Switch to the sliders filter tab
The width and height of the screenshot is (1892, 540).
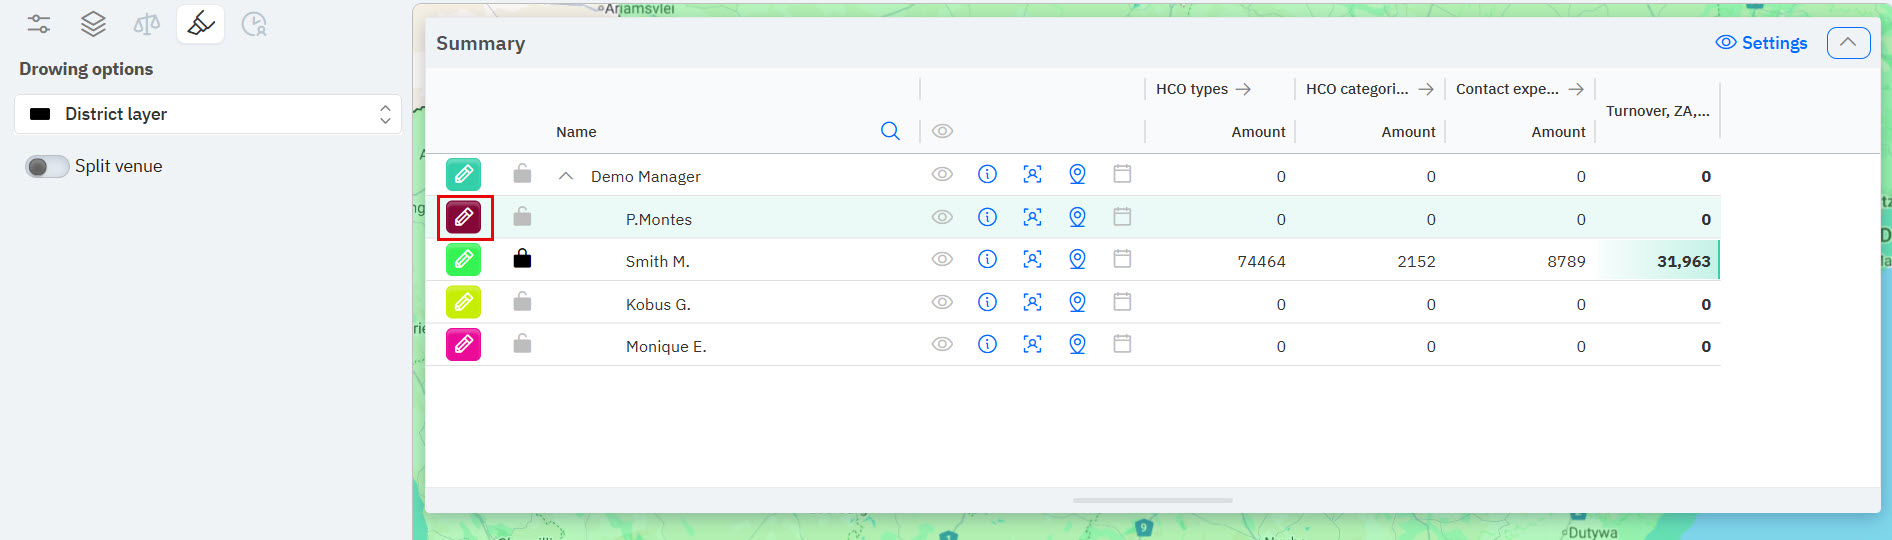(x=39, y=24)
